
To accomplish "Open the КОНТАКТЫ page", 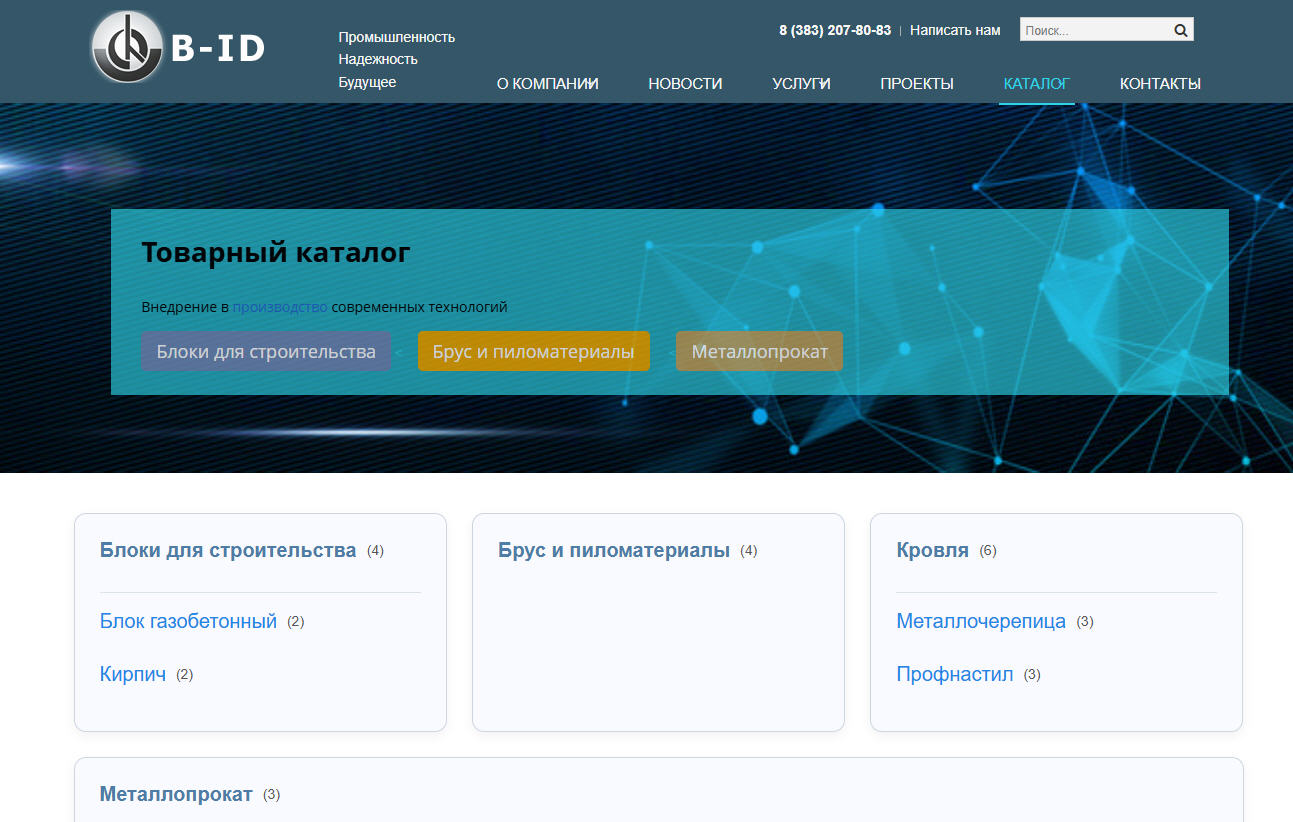I will [1160, 84].
